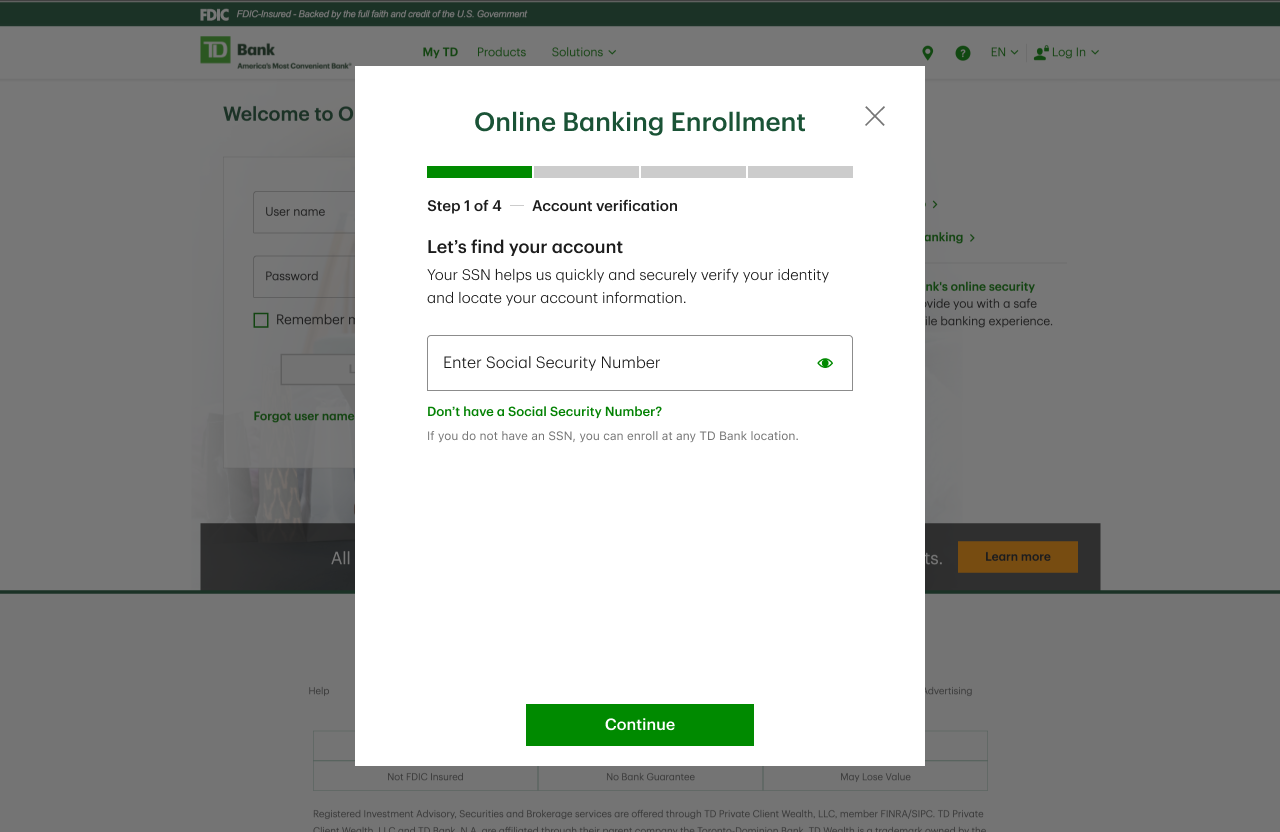Click the May Lose Value cell
This screenshot has height=832, width=1280.
[875, 776]
